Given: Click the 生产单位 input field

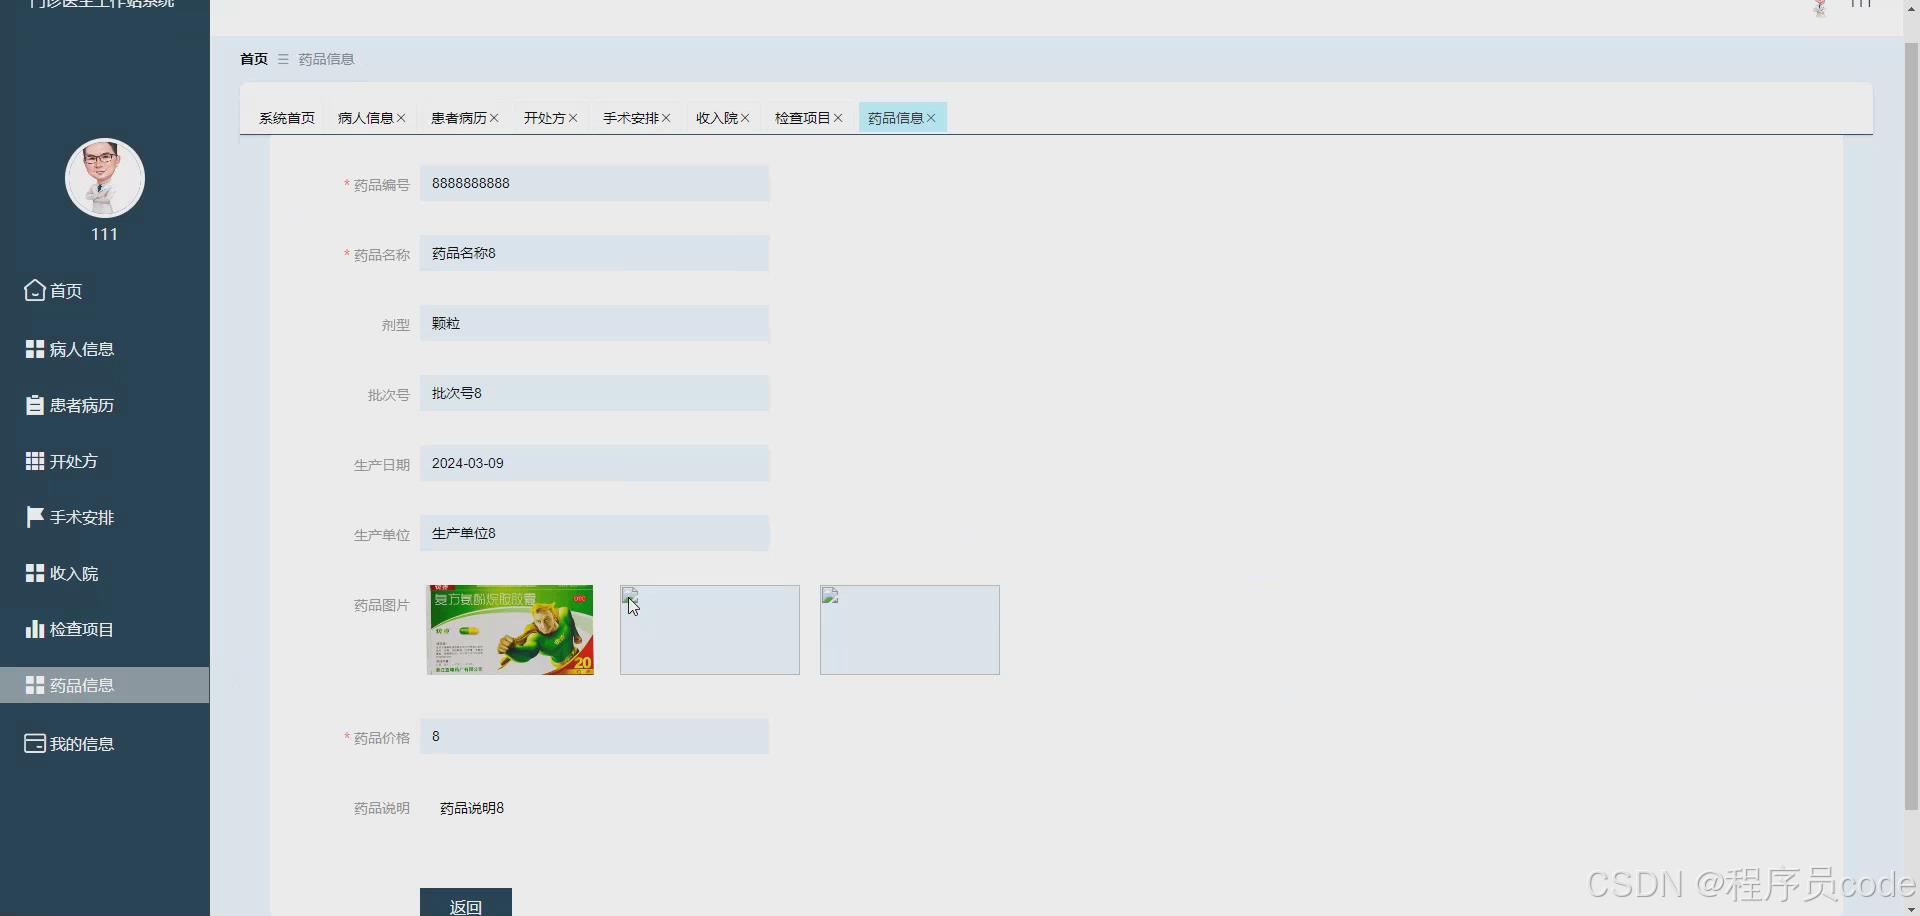Looking at the screenshot, I should pos(595,533).
